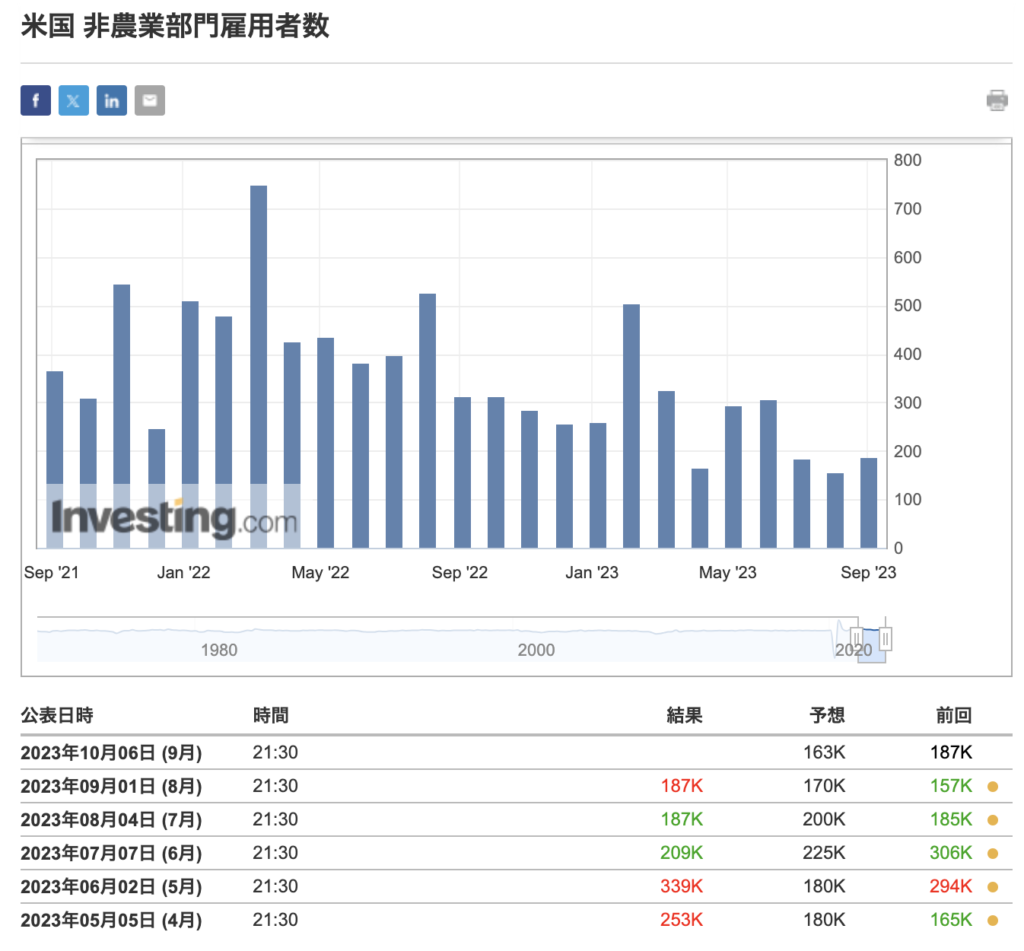Click the page title 米国 非農業部門雇用者数
The width and height of the screenshot is (1024, 951).
click(x=175, y=26)
